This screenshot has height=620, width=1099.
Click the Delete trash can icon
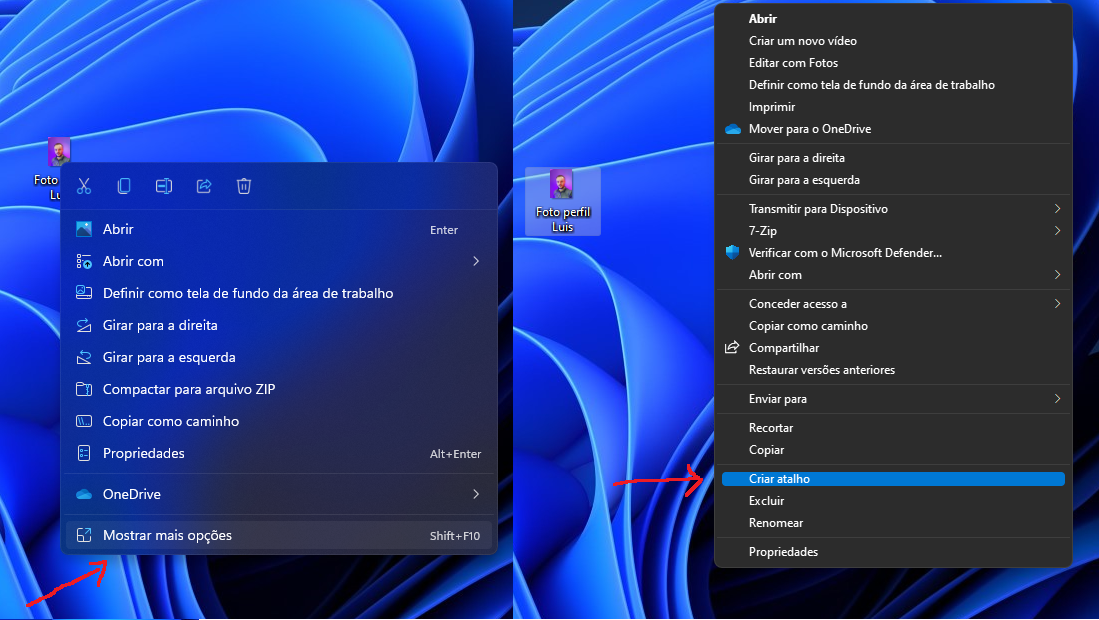coord(244,186)
